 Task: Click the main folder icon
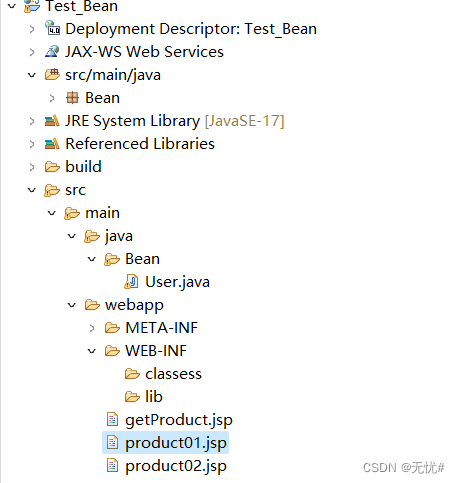tap(72, 213)
